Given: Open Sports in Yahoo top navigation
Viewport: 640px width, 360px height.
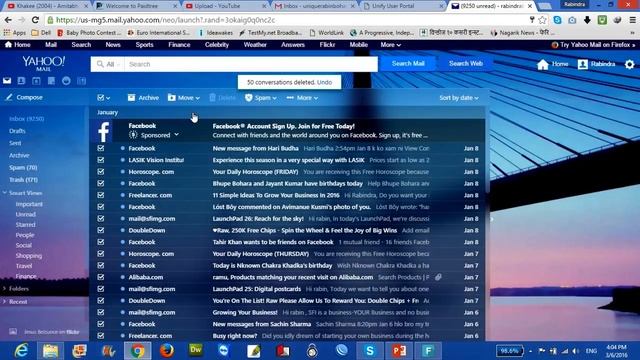Looking at the screenshot, I should click(144, 45).
